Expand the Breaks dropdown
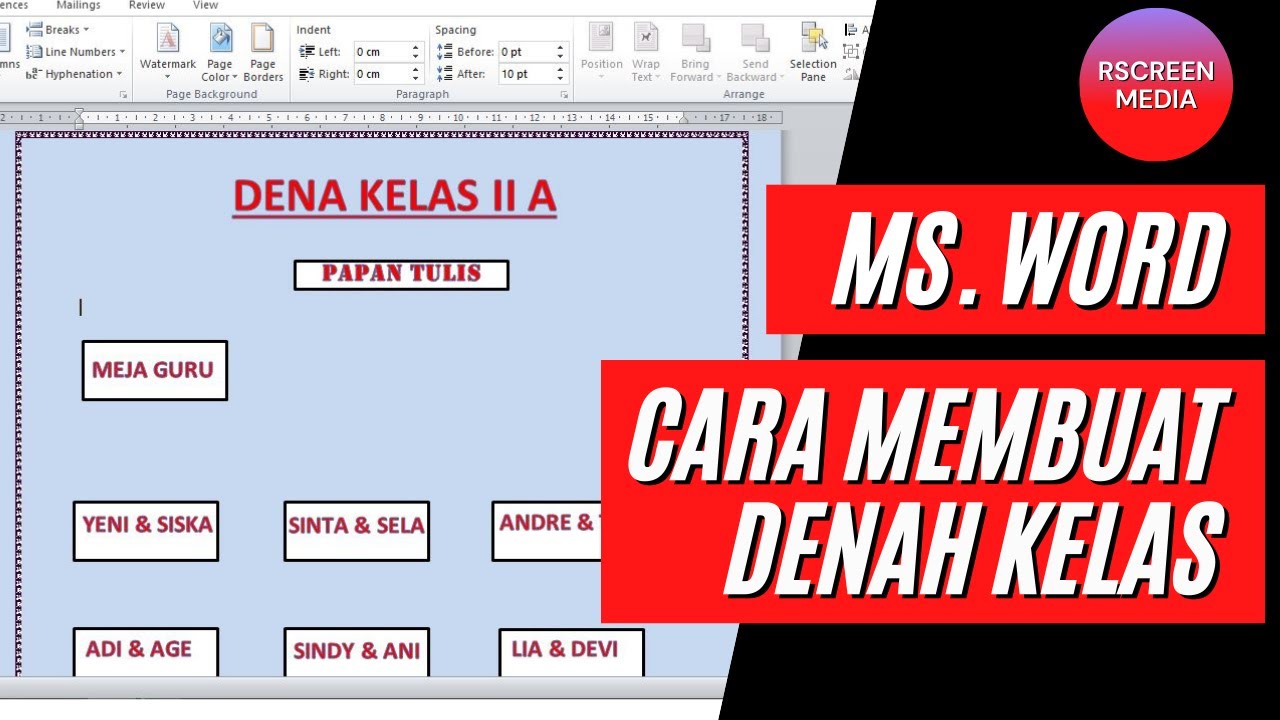The width and height of the screenshot is (1280, 720). coord(58,30)
